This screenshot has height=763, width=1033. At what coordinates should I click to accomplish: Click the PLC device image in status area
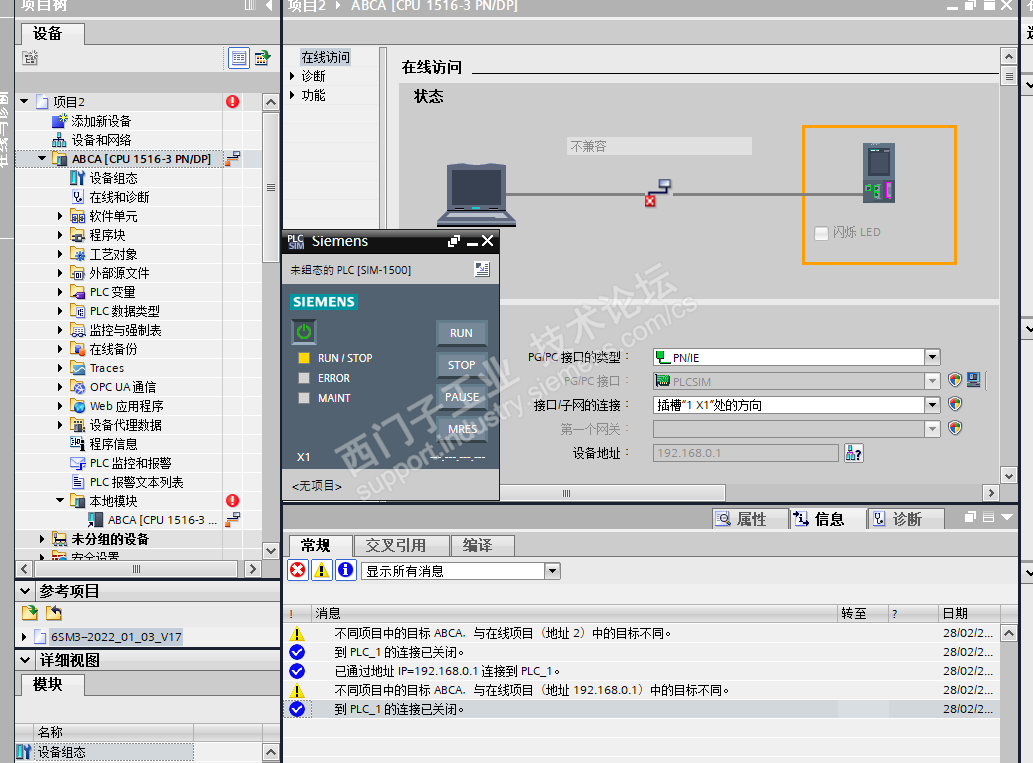pos(879,173)
